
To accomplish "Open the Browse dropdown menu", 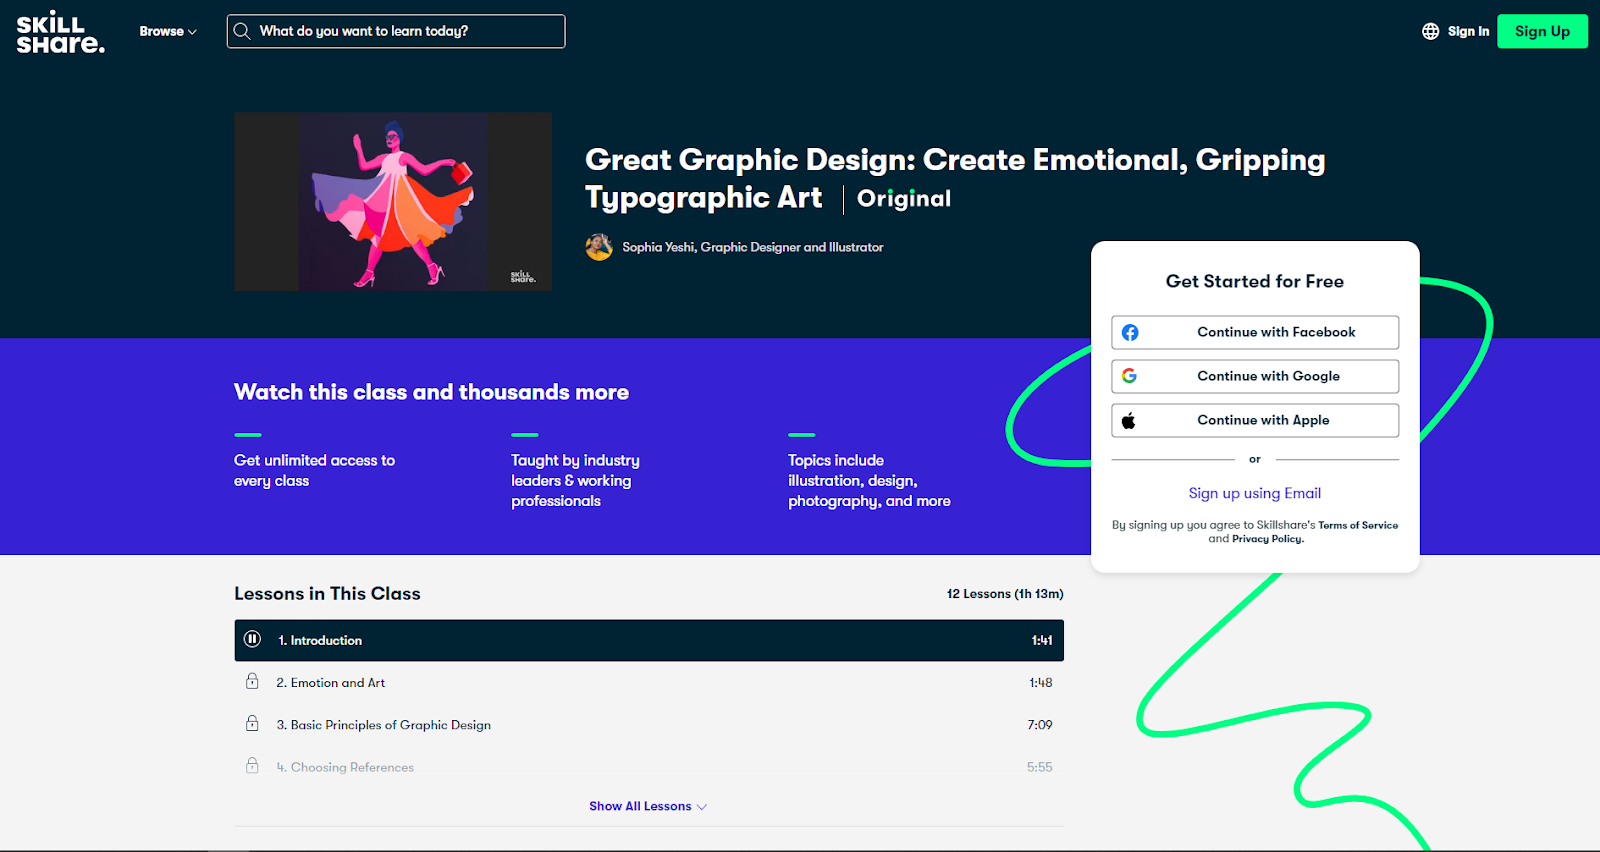I will pos(168,31).
